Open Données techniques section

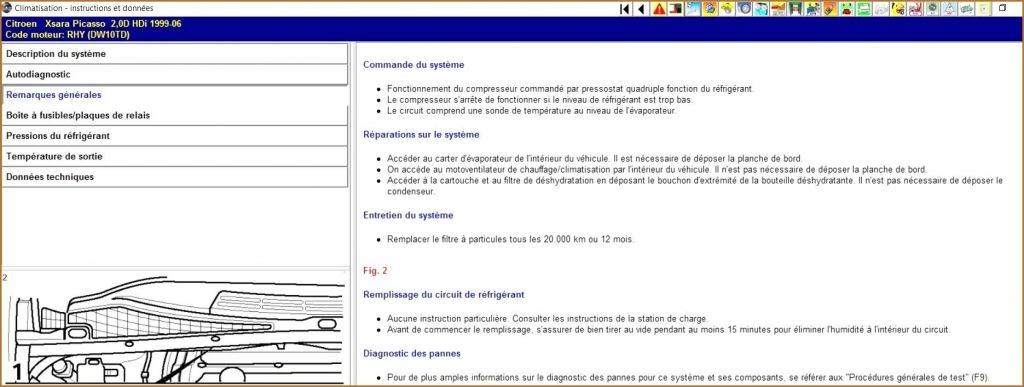tap(174, 177)
